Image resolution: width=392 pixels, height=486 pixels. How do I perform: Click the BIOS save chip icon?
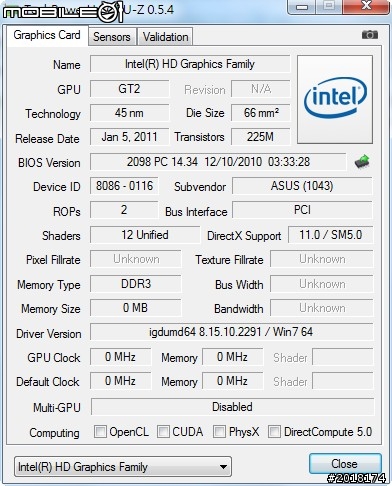(362, 161)
